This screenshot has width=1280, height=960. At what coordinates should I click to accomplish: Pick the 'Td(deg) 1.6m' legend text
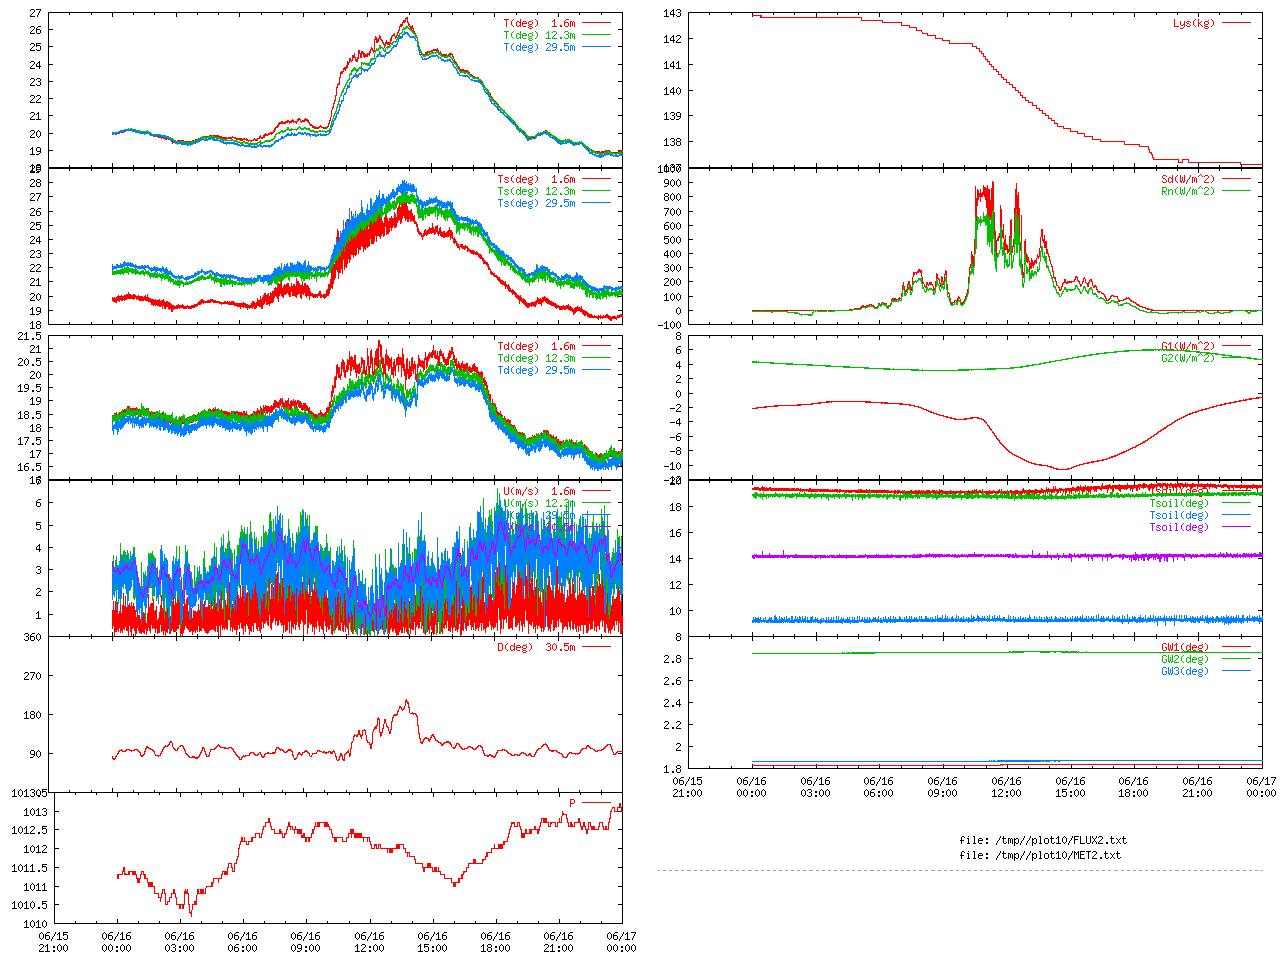point(536,347)
